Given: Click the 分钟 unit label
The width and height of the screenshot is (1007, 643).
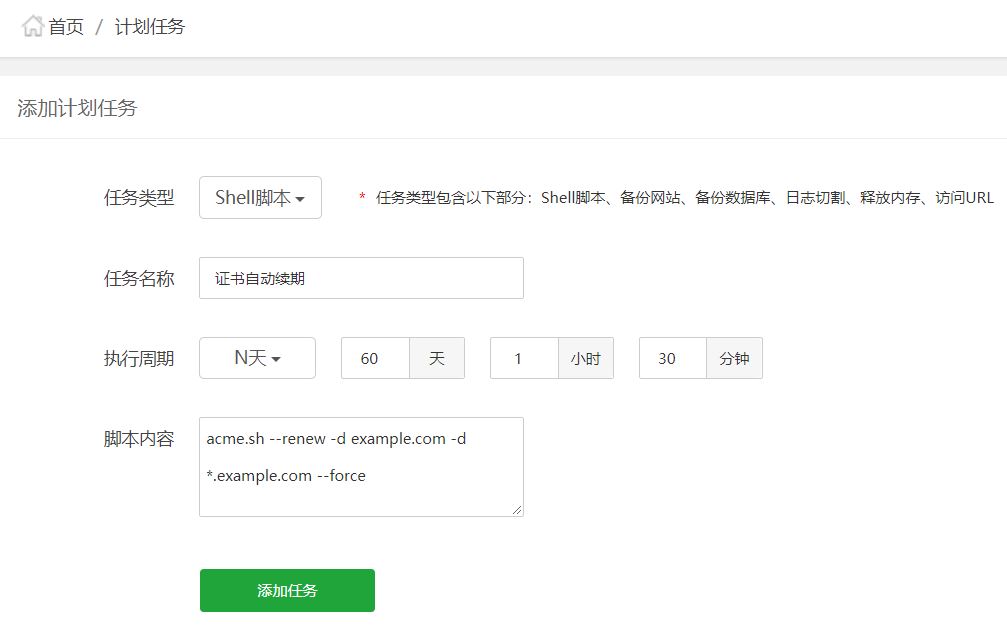Looking at the screenshot, I should [x=734, y=358].
